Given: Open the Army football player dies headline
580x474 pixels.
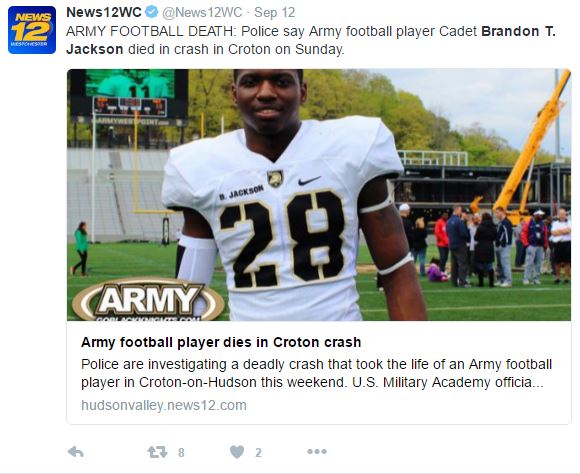Looking at the screenshot, I should [221, 342].
